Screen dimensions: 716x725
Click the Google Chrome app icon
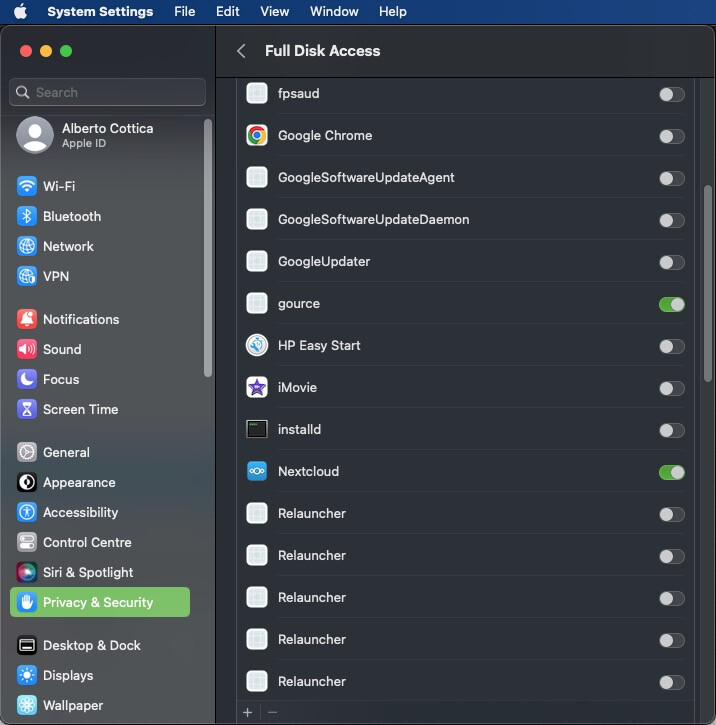point(257,136)
